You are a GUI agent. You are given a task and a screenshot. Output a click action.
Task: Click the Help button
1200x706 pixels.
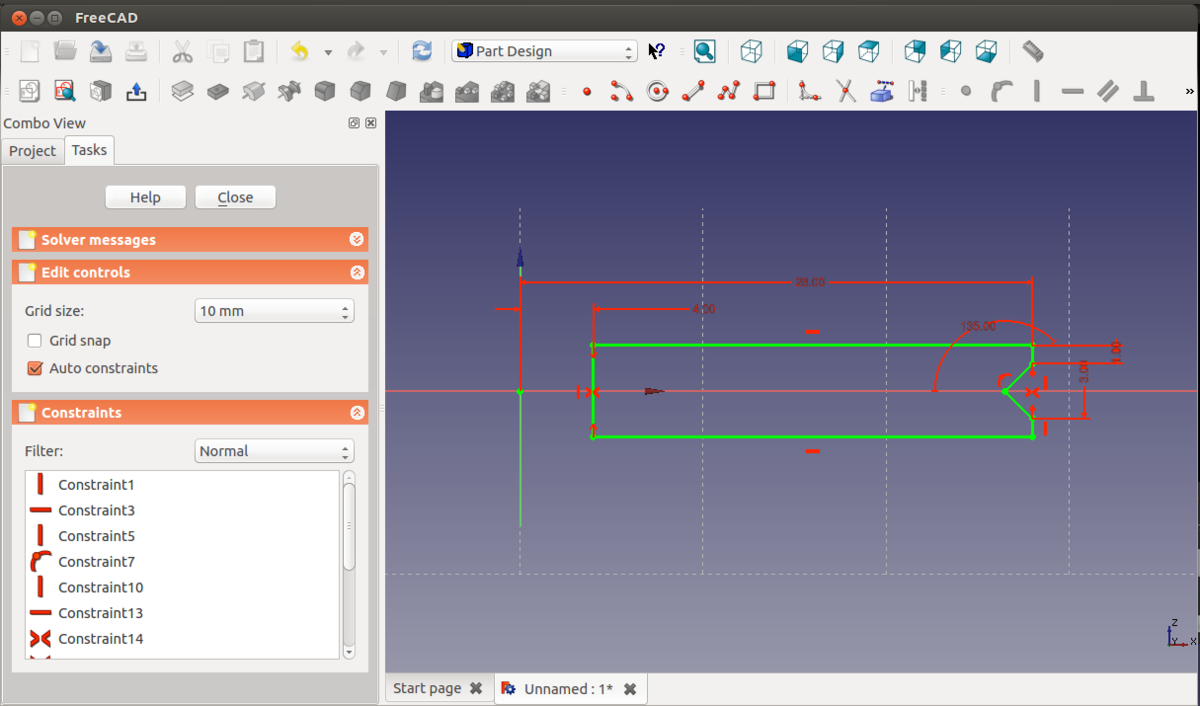(145, 198)
